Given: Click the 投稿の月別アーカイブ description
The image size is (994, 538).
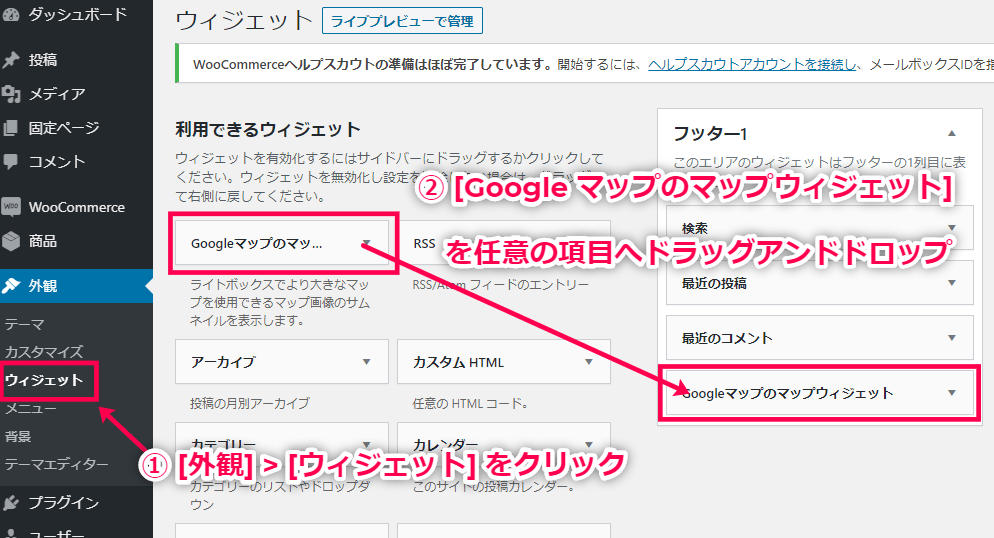Looking at the screenshot, I should (x=250, y=403).
